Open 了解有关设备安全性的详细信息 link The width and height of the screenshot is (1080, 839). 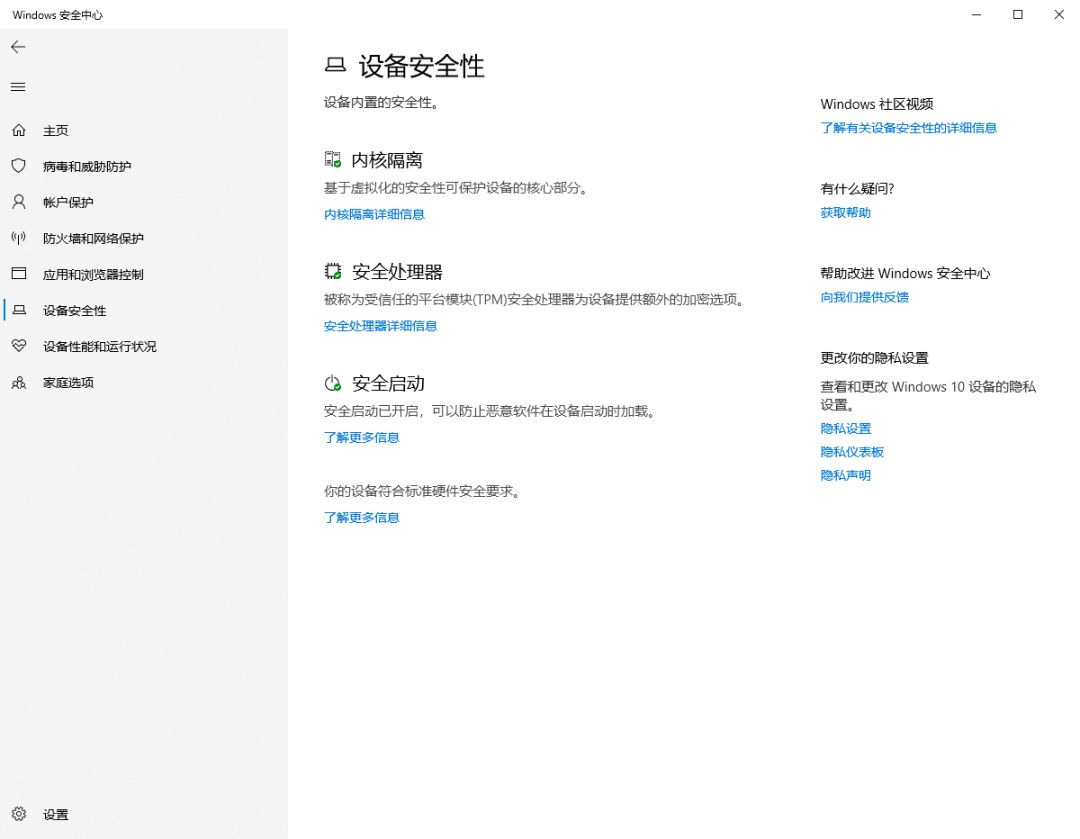click(908, 127)
